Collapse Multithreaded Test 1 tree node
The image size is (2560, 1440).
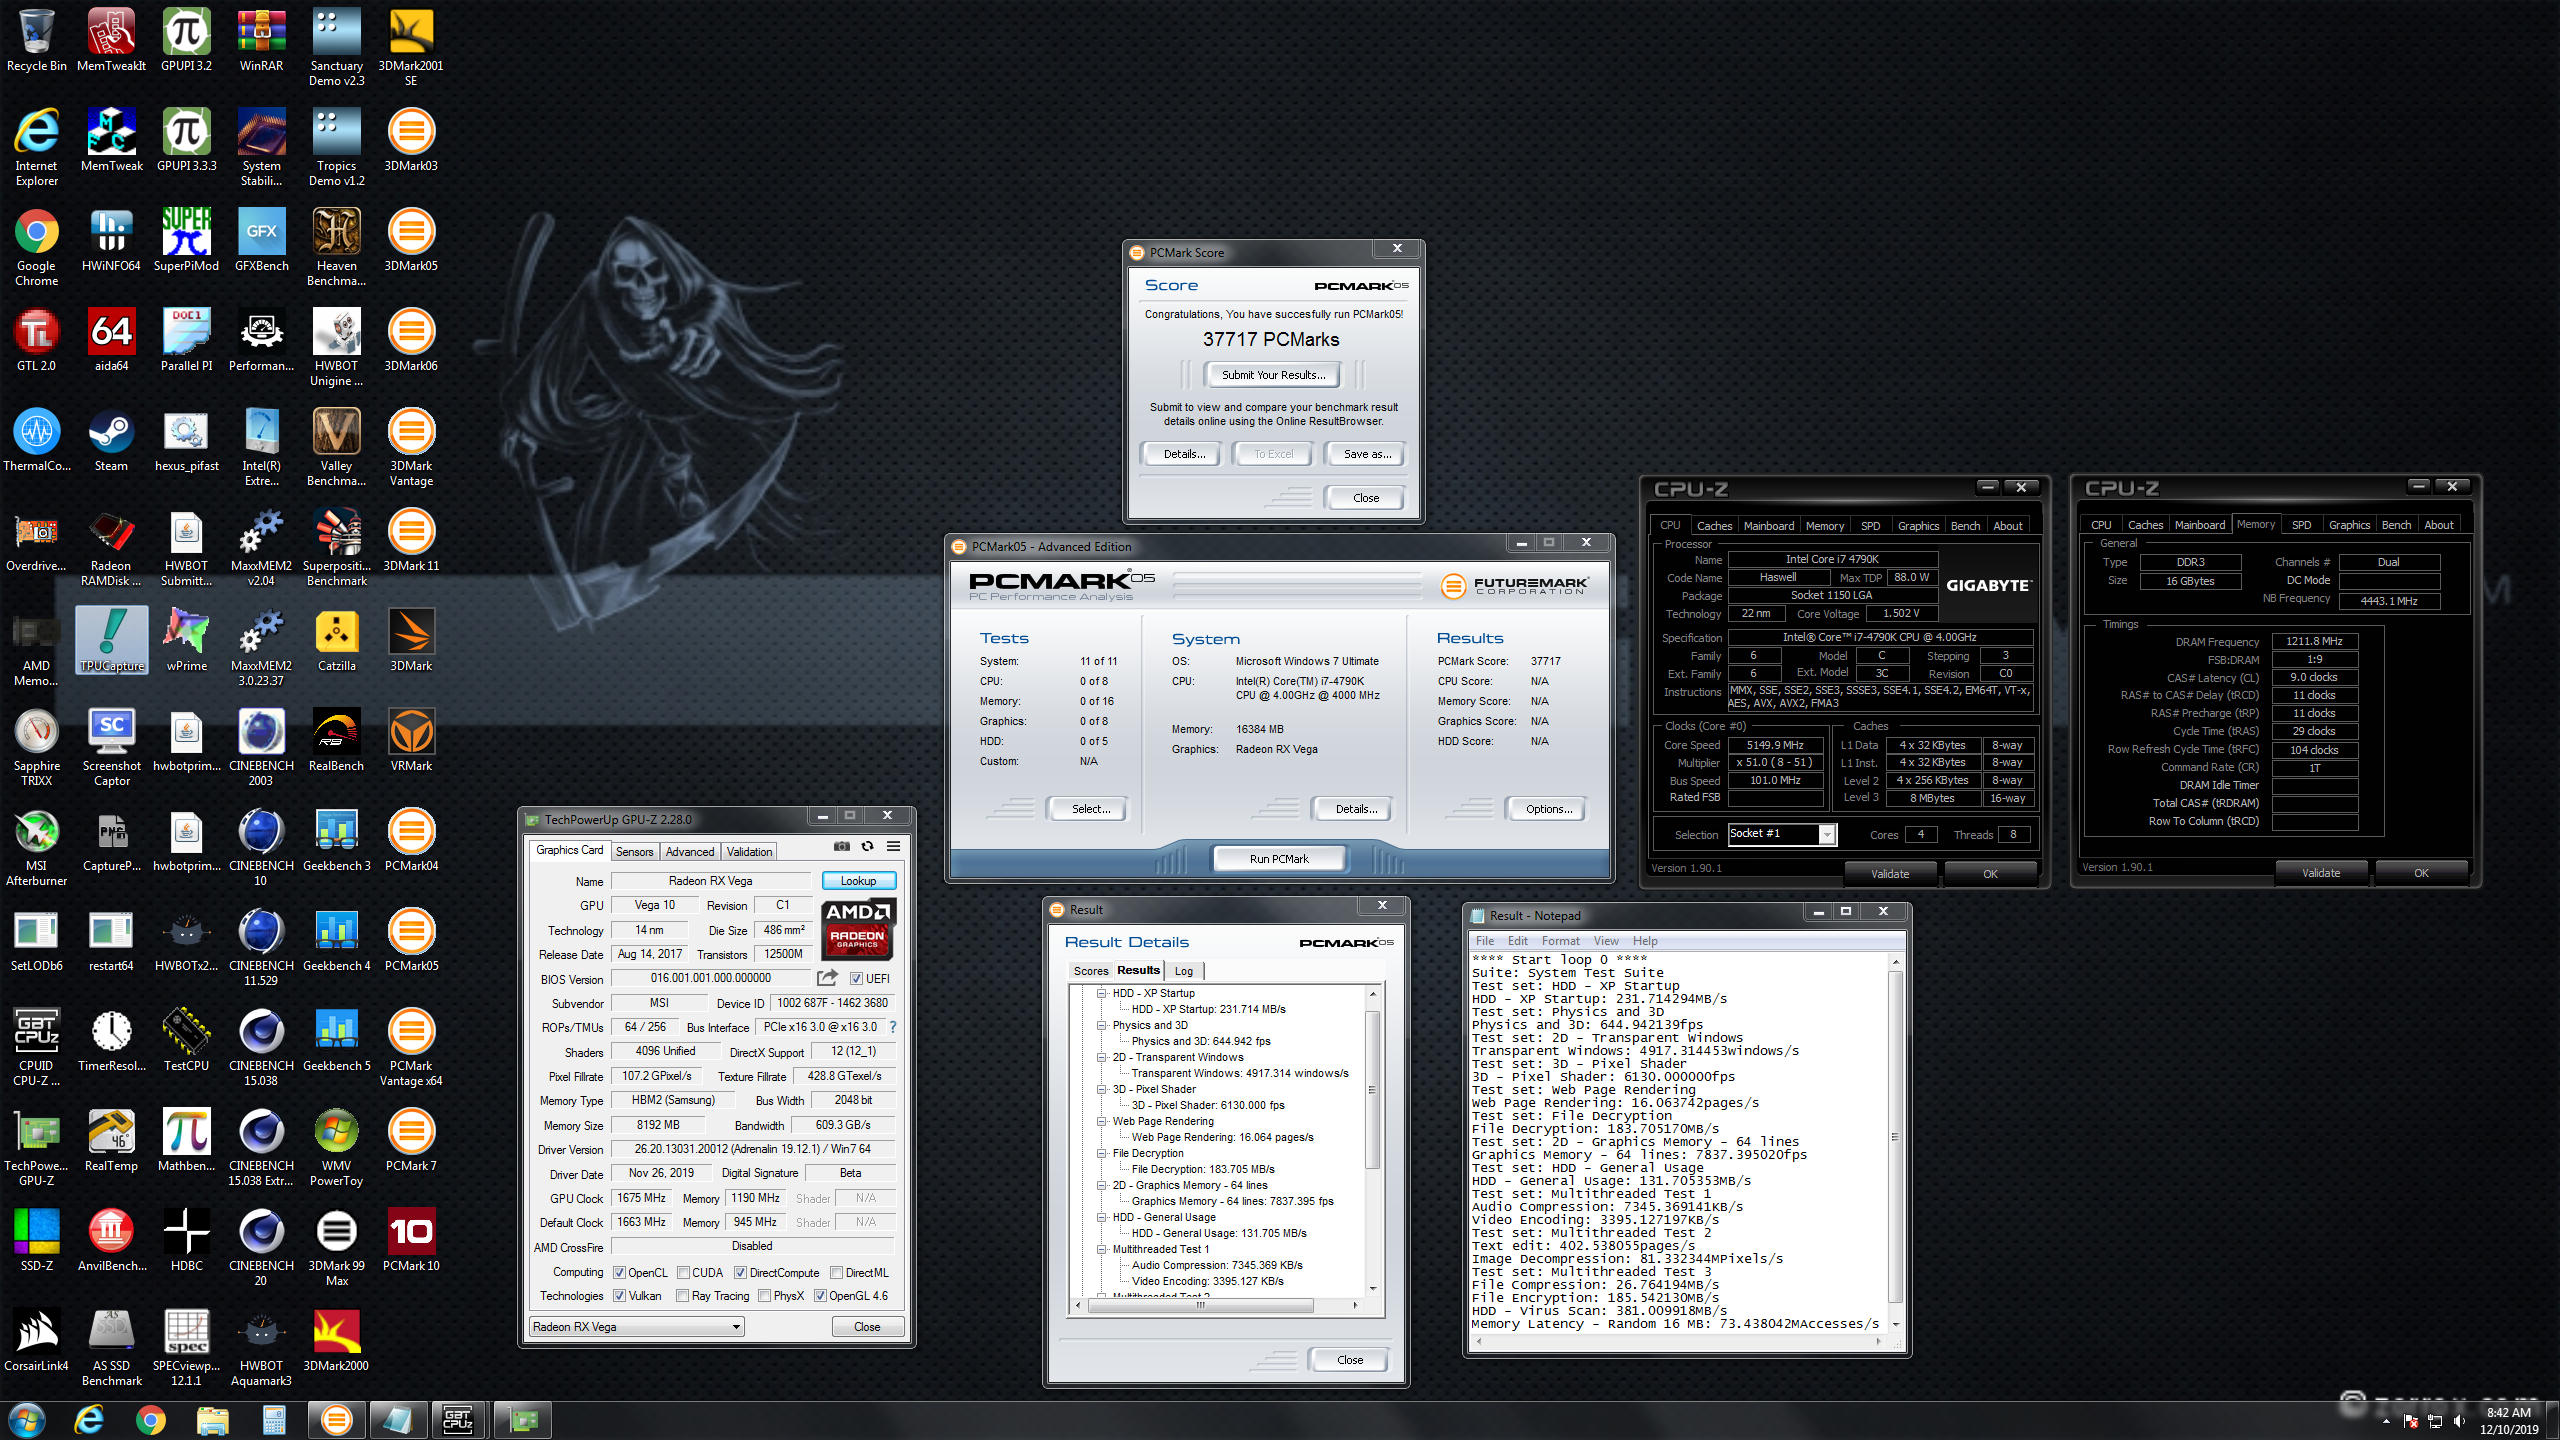click(1101, 1249)
